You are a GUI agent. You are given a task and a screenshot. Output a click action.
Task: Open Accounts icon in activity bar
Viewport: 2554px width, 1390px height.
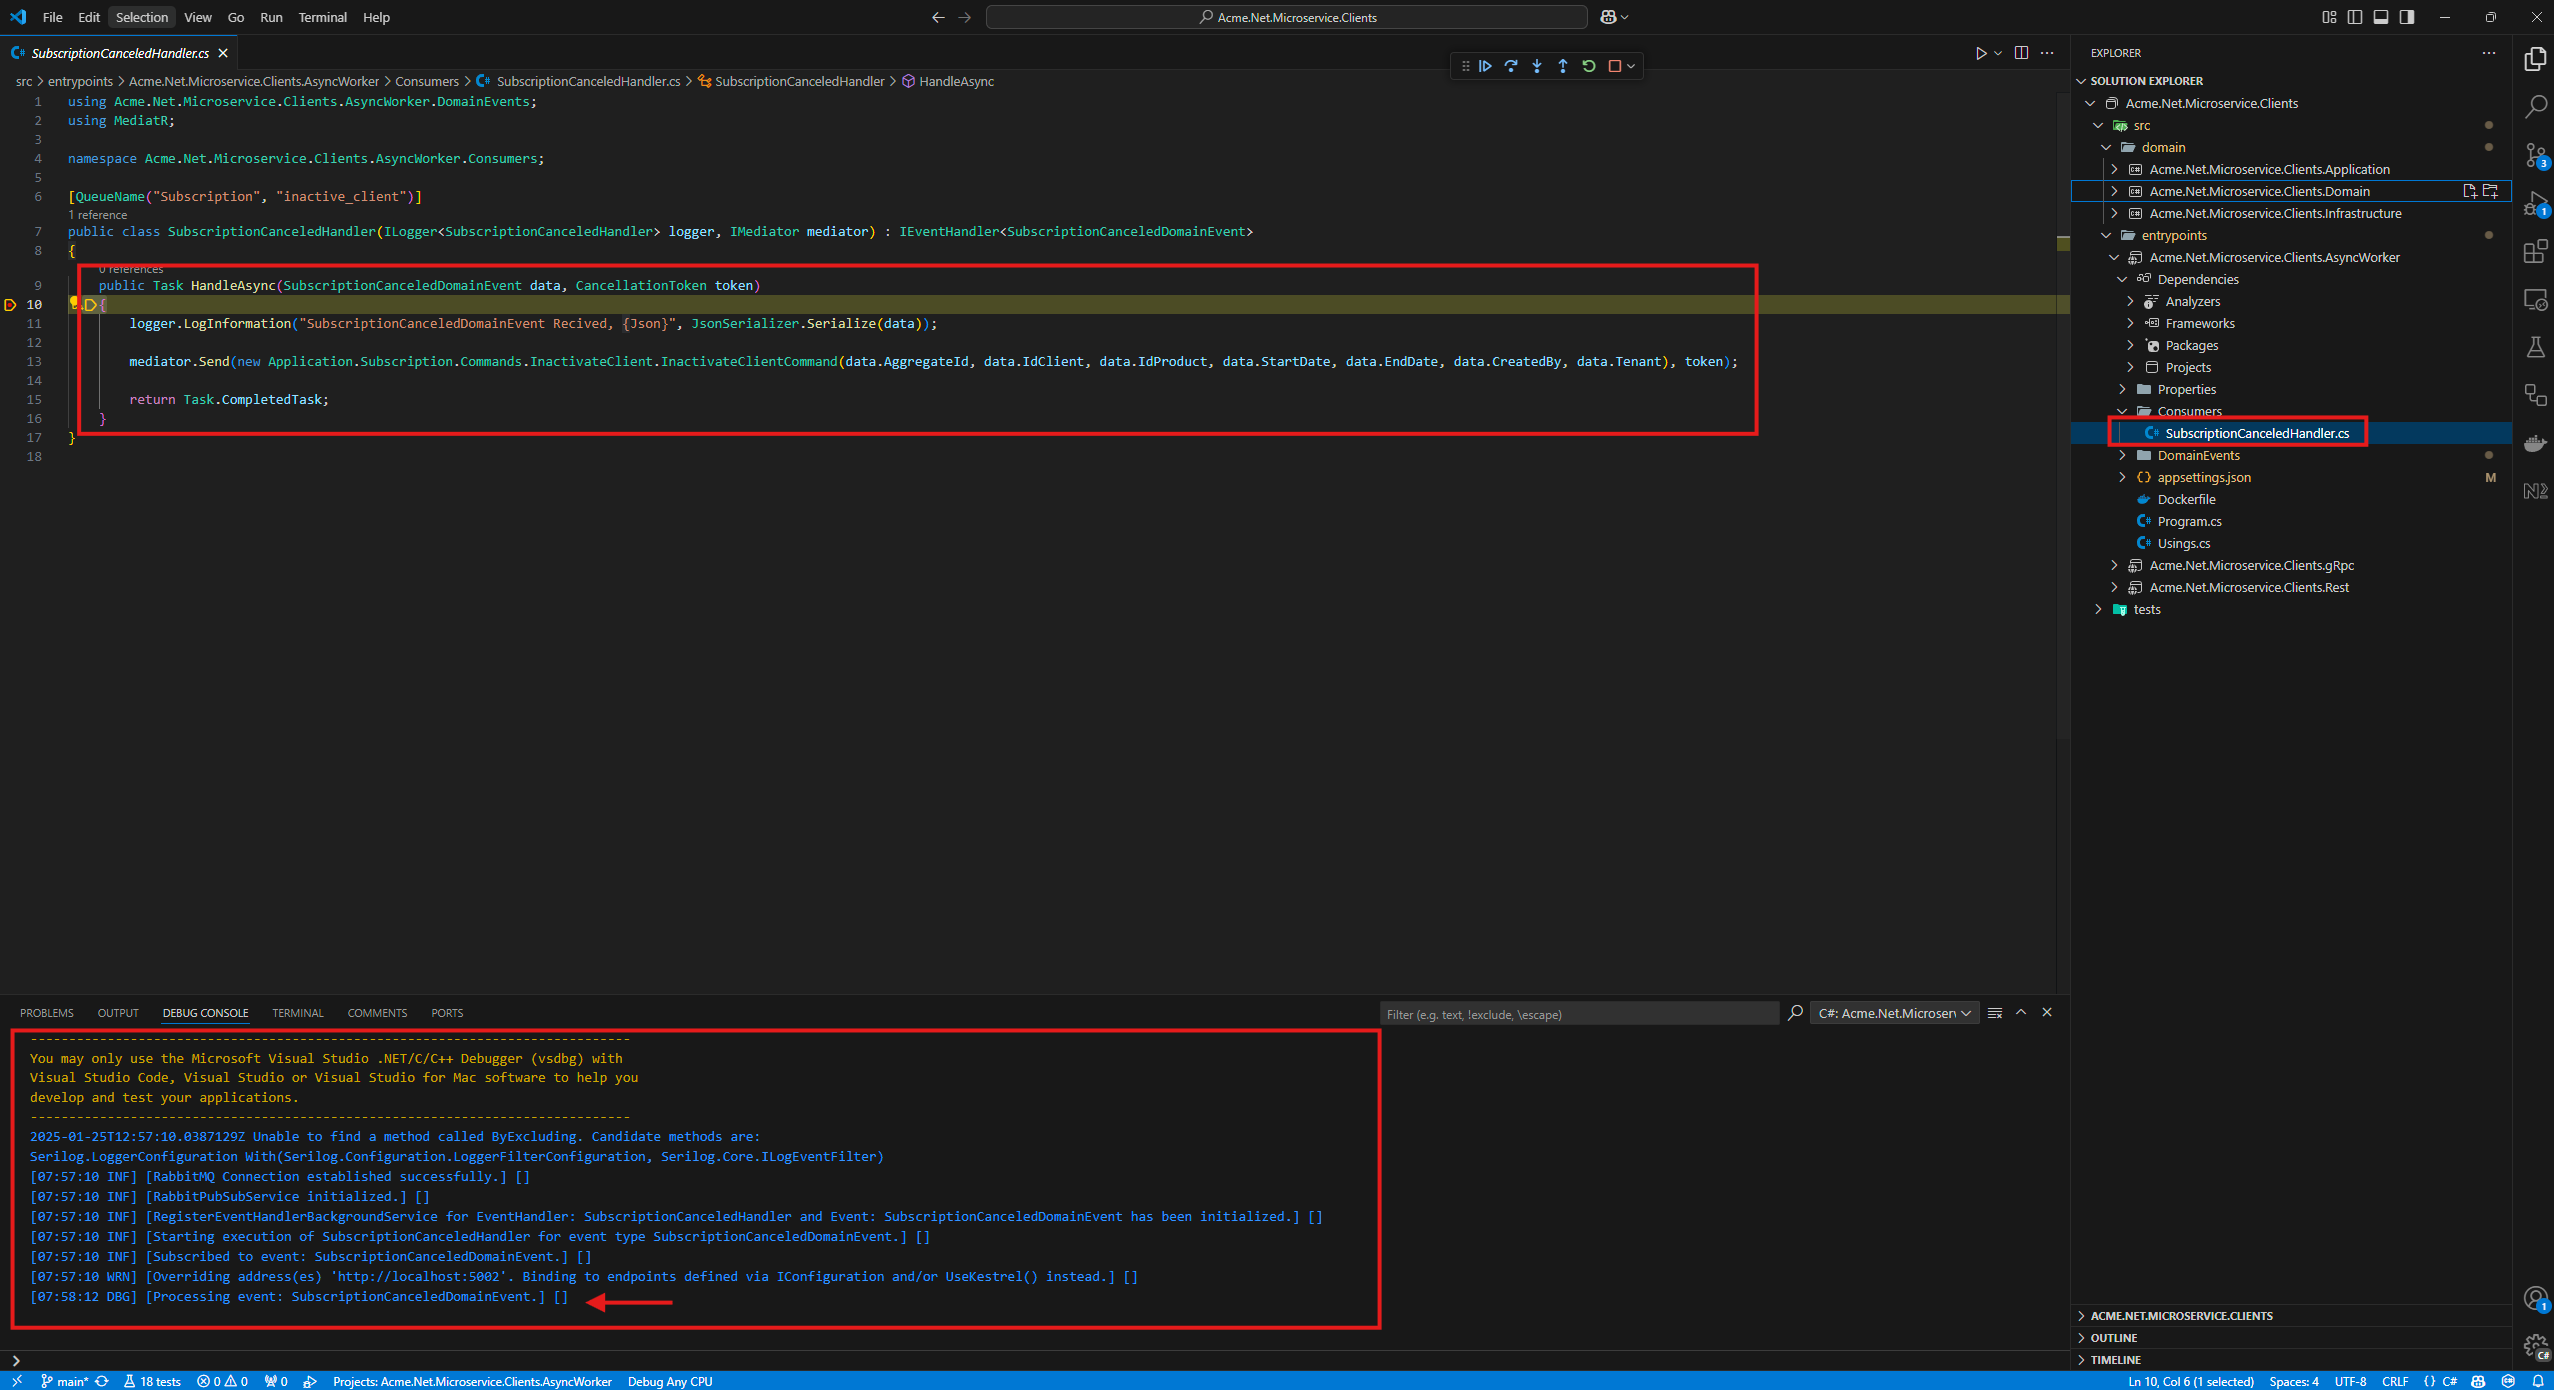[2535, 1299]
